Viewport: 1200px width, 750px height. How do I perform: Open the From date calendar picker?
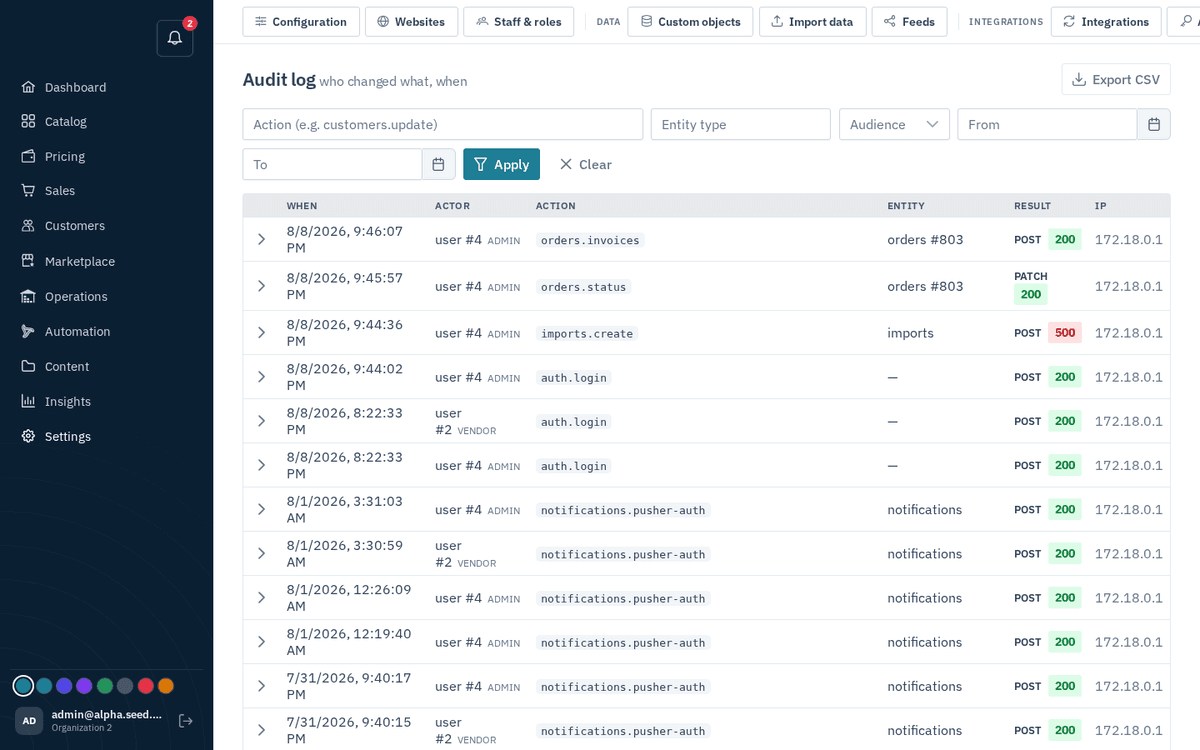pos(1154,124)
